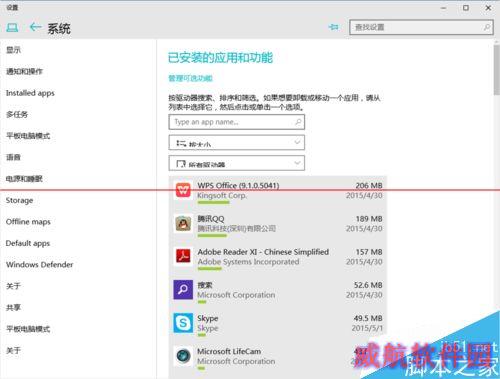
Task: Click the 52.6 MB size value
Action: point(368,285)
